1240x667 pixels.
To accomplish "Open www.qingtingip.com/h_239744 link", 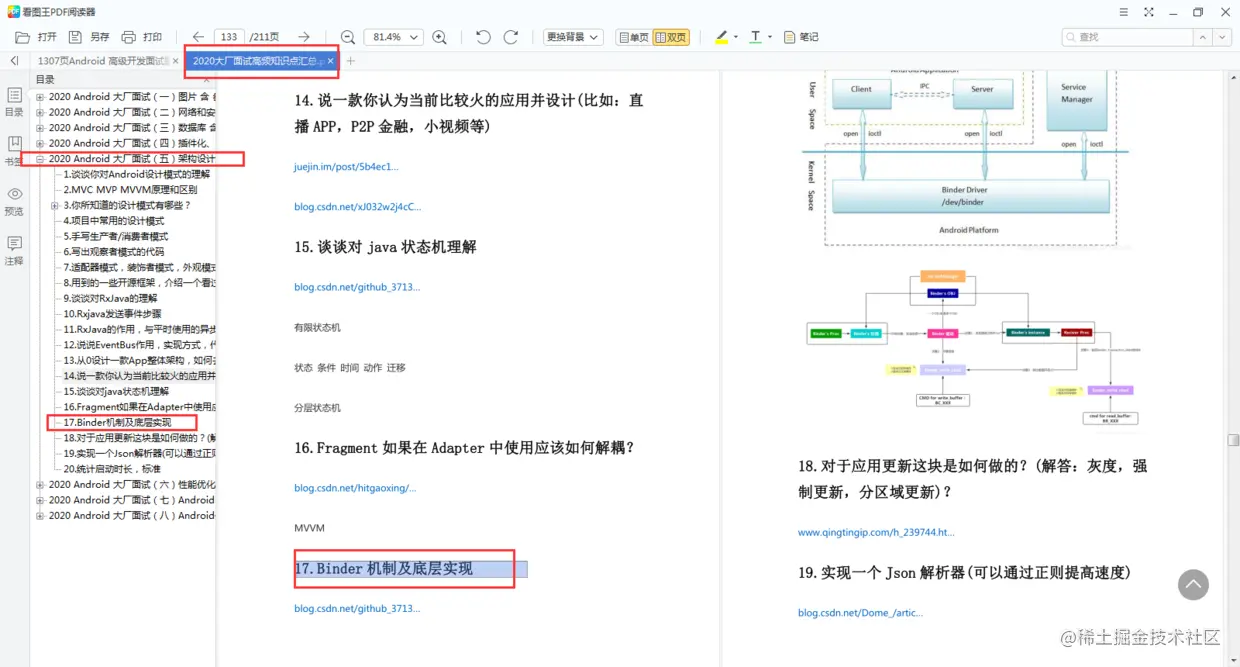I will pos(876,533).
